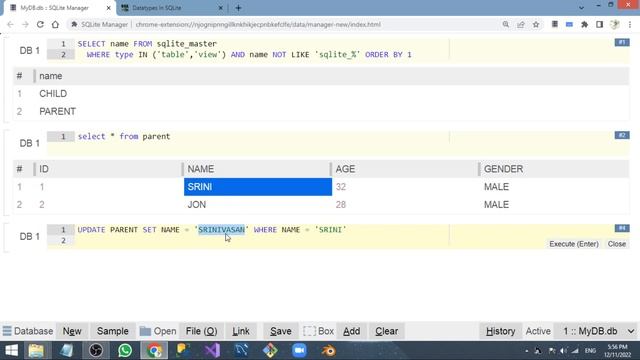Image resolution: width=640 pixels, height=360 pixels.
Task: Open a new browser tab with plus
Action: coord(238,8)
